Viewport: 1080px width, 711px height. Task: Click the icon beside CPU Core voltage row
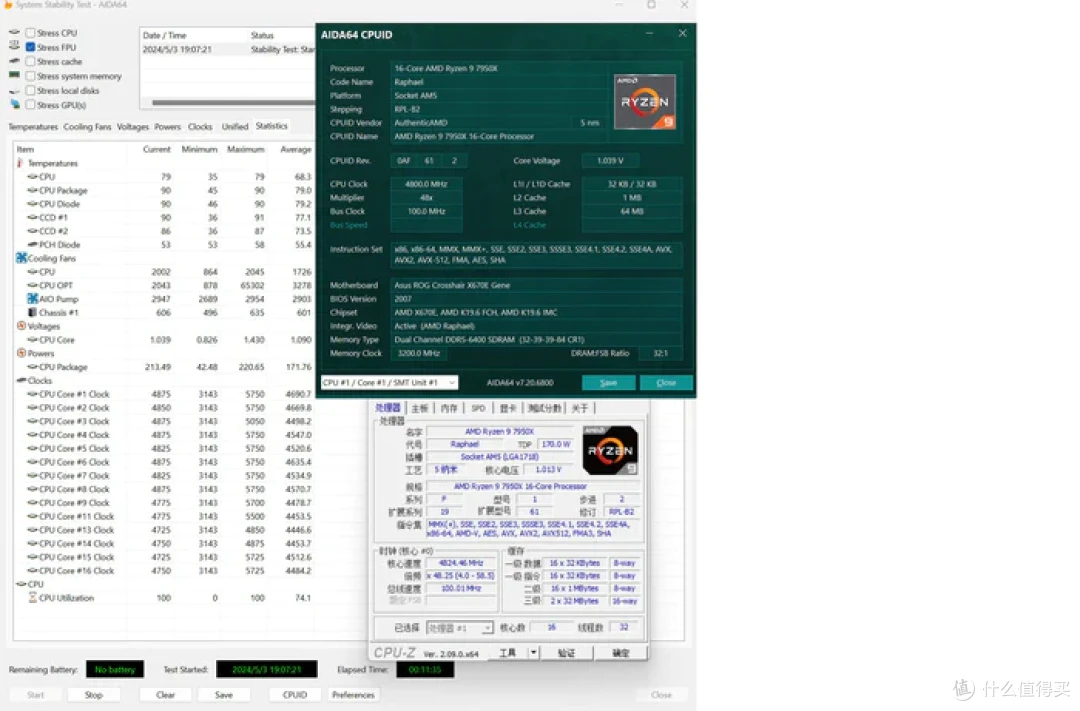coord(32,340)
